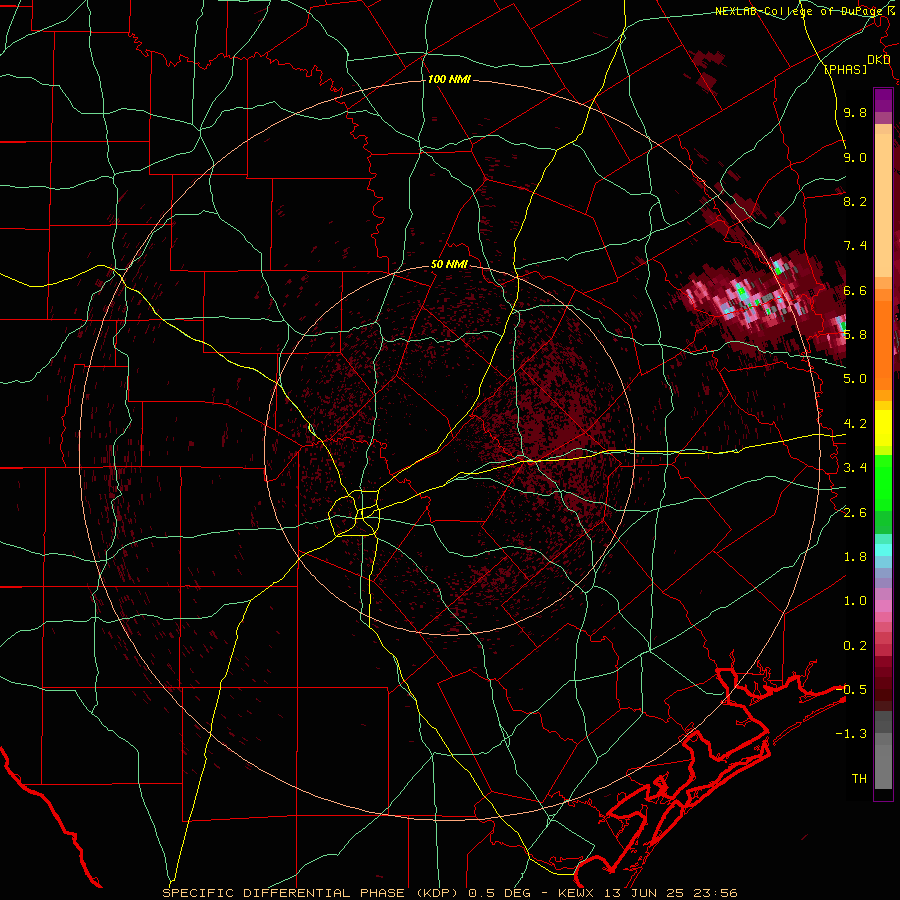Click the pink segment of the color bar
Image resolution: width=900 pixels, height=900 pixels.
point(883,606)
